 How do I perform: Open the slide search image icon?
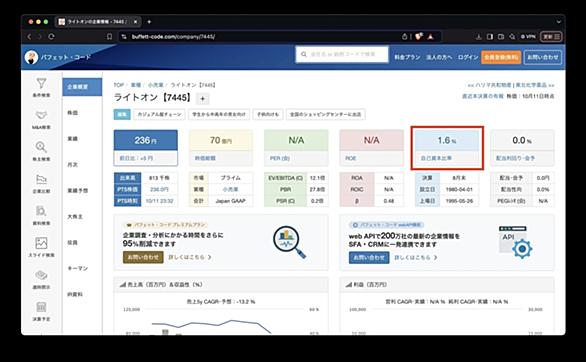coord(41,243)
